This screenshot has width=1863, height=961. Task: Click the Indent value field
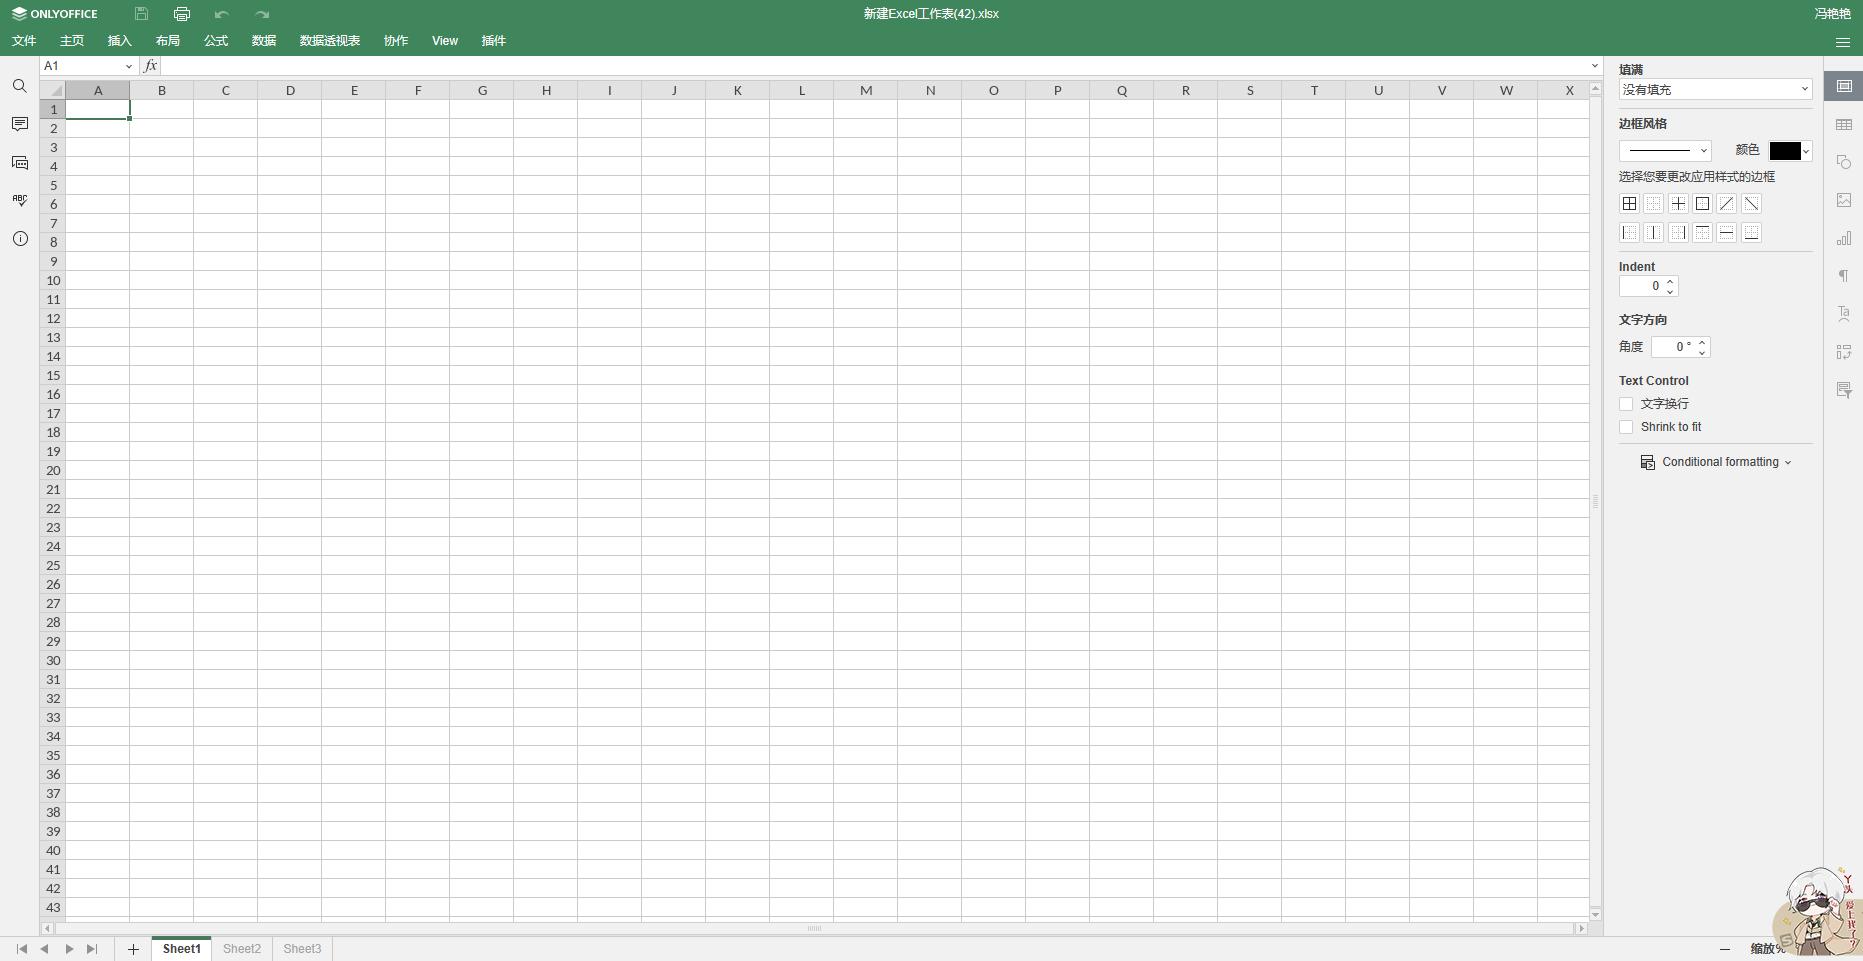(1648, 287)
